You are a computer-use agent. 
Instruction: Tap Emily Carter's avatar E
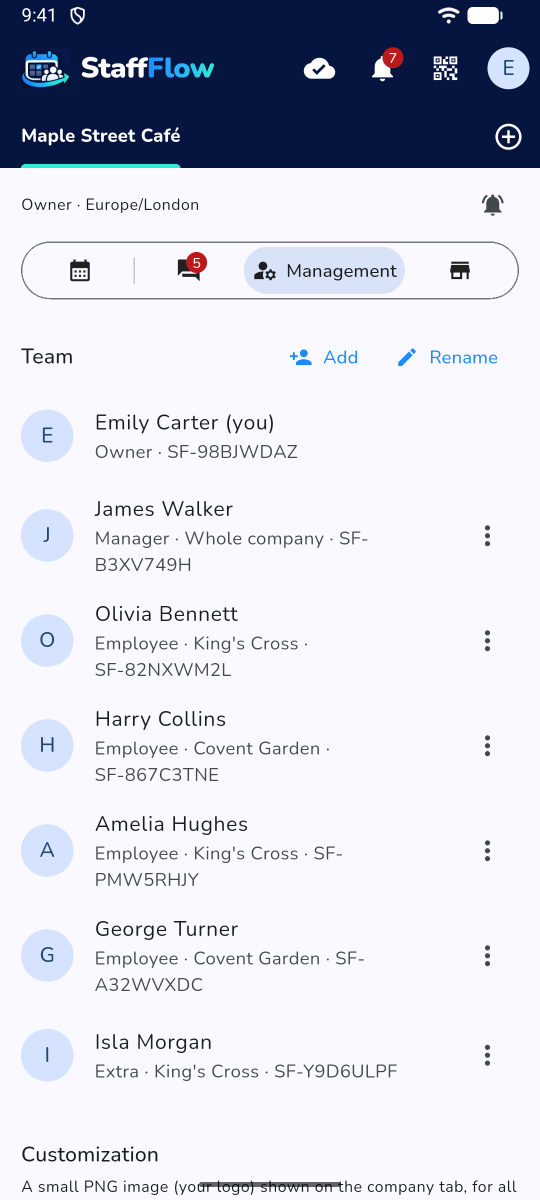coord(47,436)
